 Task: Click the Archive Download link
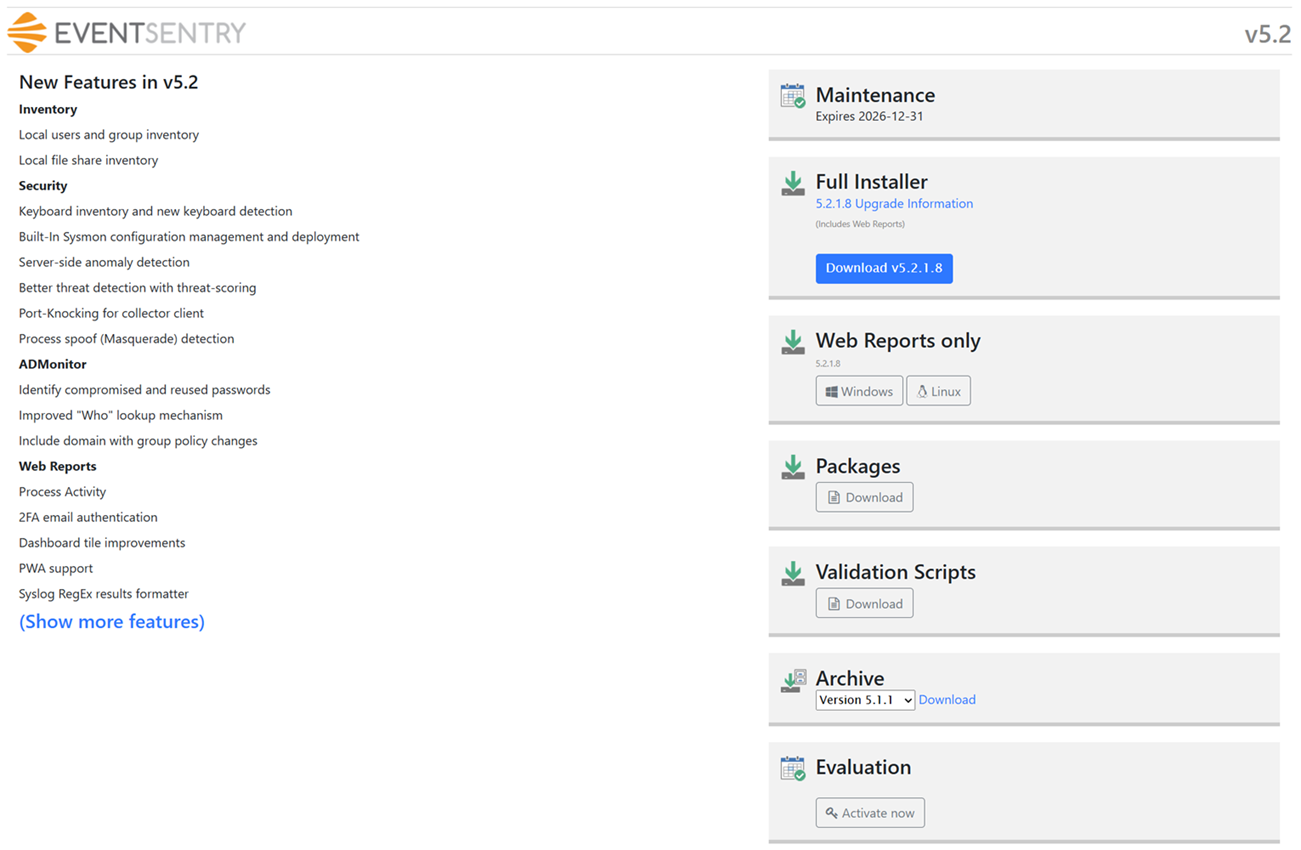pyautogui.click(x=947, y=700)
